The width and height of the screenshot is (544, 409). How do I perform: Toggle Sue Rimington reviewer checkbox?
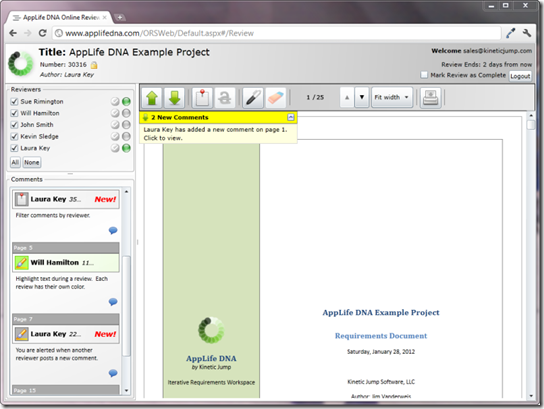(14, 101)
